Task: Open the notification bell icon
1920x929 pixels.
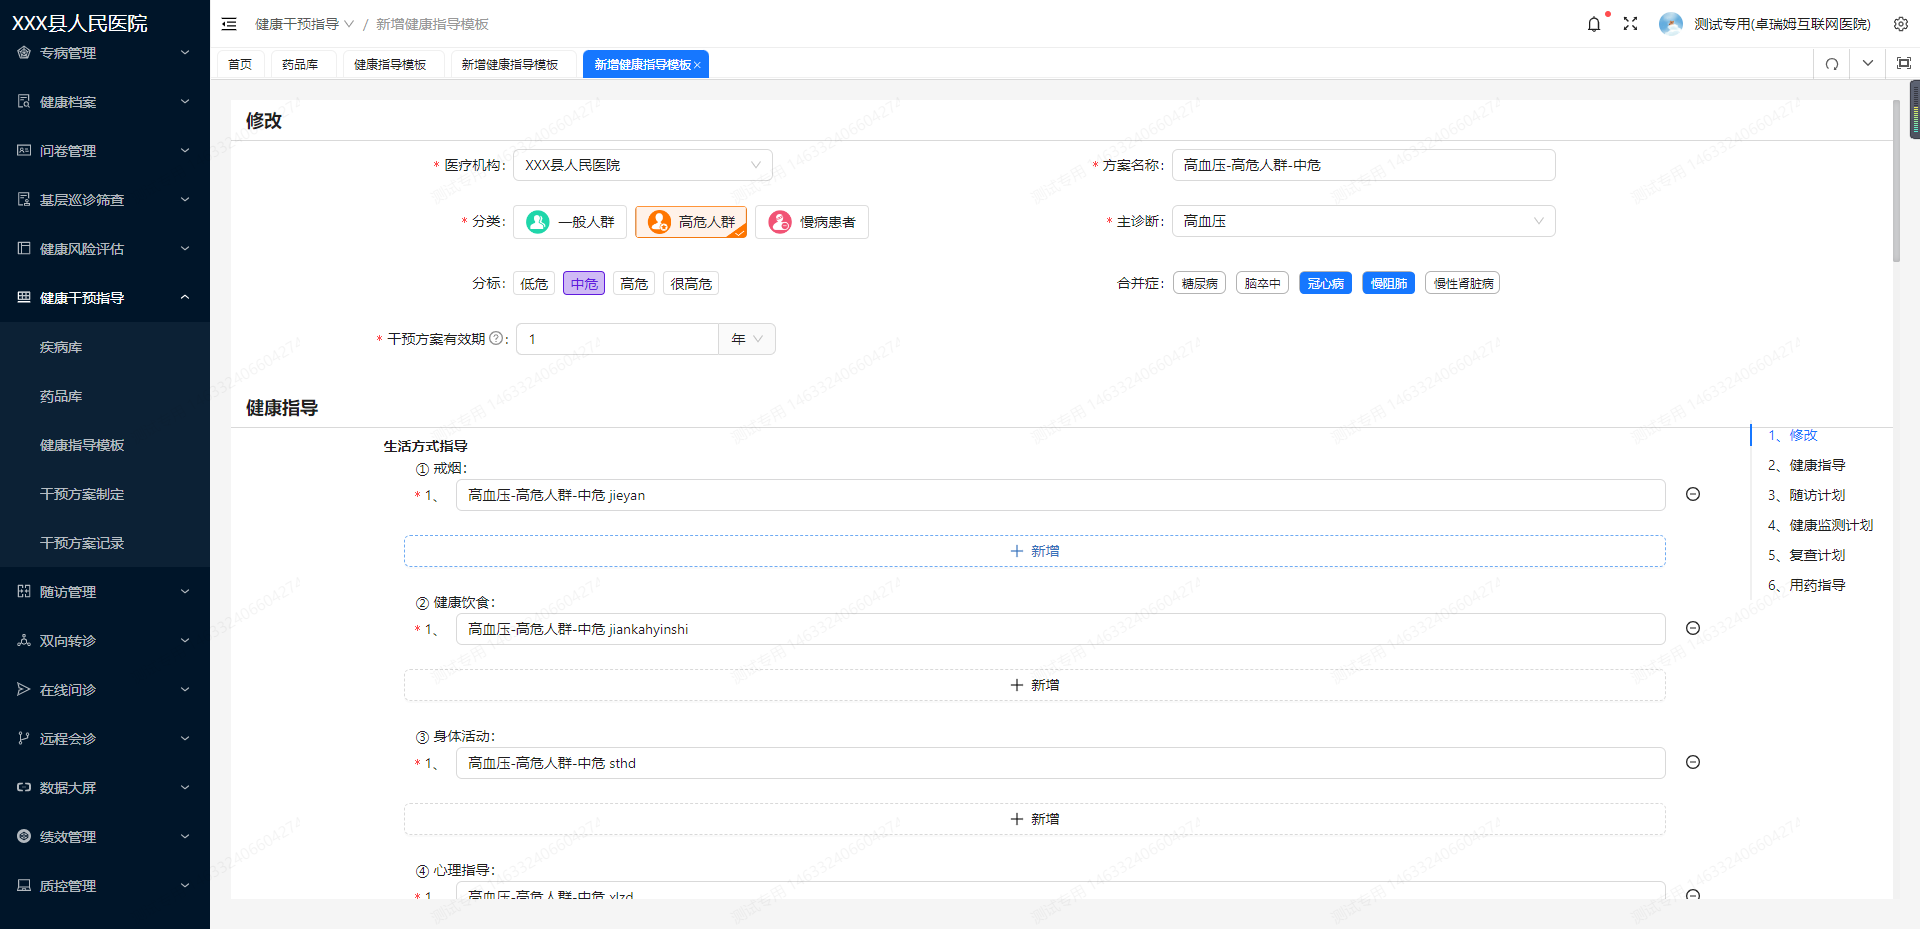Action: (x=1594, y=24)
